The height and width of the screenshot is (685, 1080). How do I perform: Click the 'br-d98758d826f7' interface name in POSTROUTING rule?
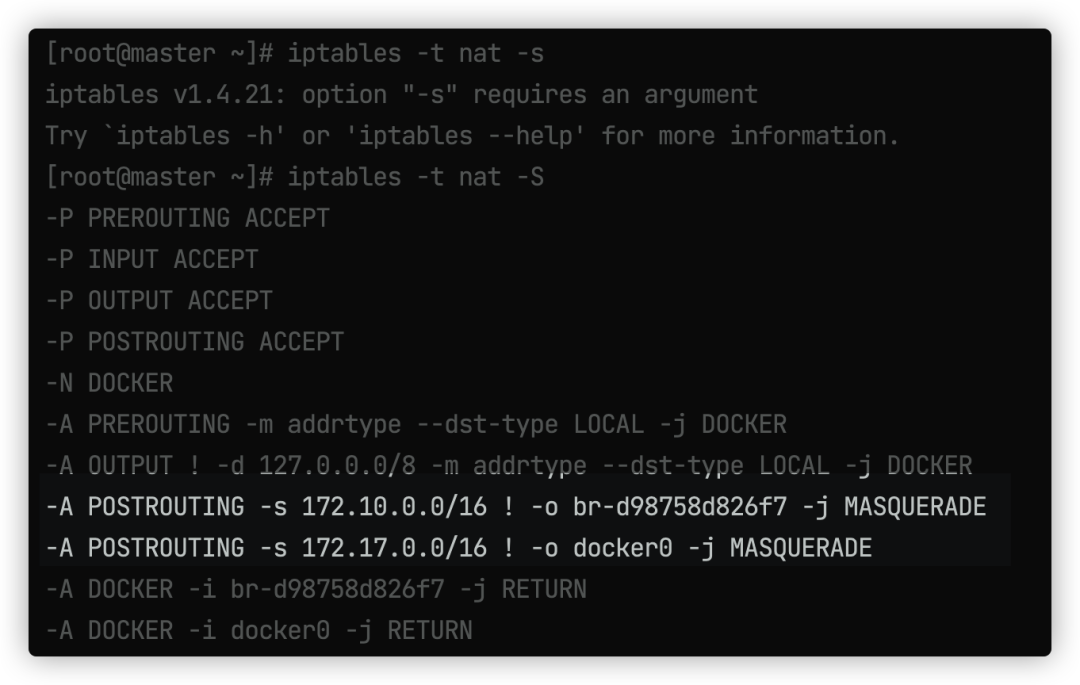coord(680,507)
